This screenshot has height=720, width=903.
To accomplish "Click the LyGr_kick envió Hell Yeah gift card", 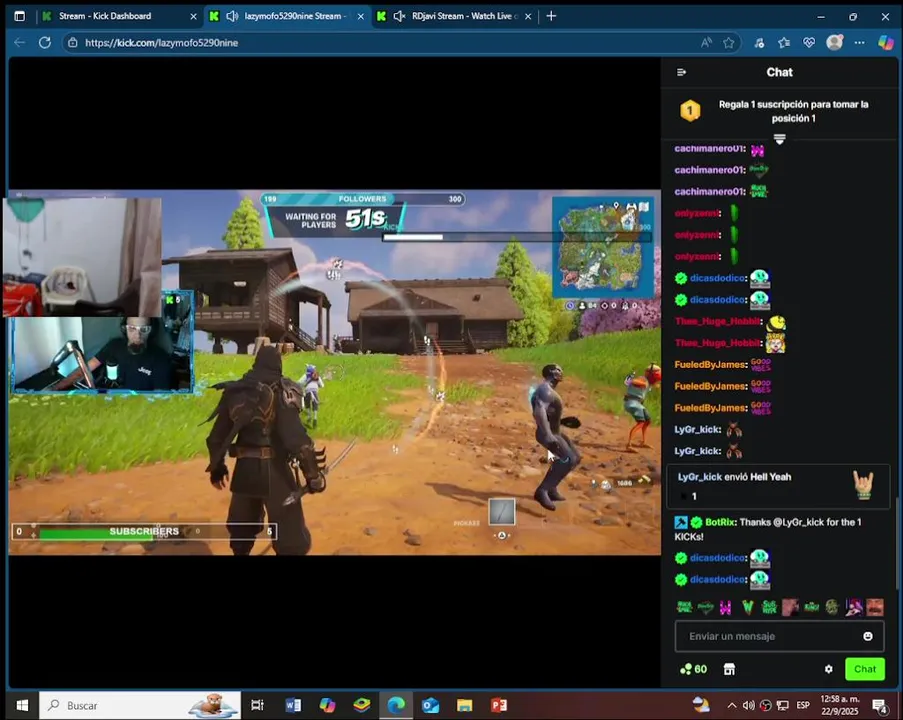I will 778,487.
